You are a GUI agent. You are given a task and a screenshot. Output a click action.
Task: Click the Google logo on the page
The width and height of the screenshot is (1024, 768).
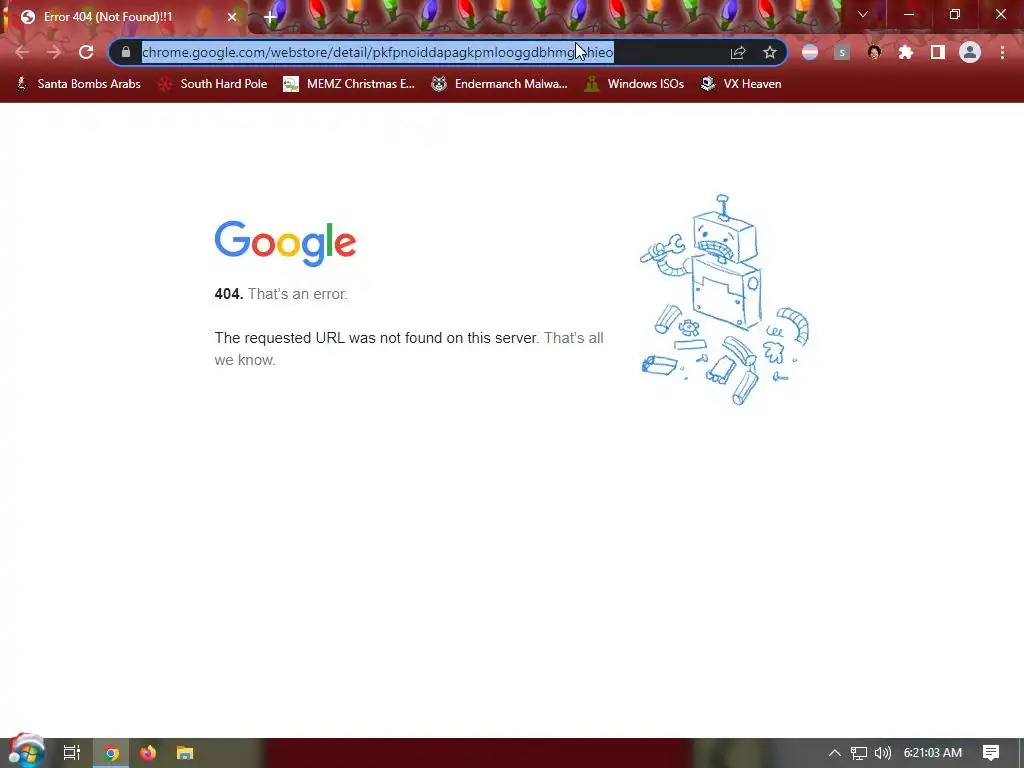click(285, 243)
